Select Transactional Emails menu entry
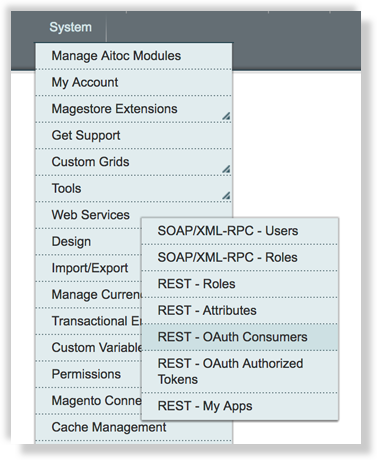The width and height of the screenshot is (377, 460). [x=88, y=321]
